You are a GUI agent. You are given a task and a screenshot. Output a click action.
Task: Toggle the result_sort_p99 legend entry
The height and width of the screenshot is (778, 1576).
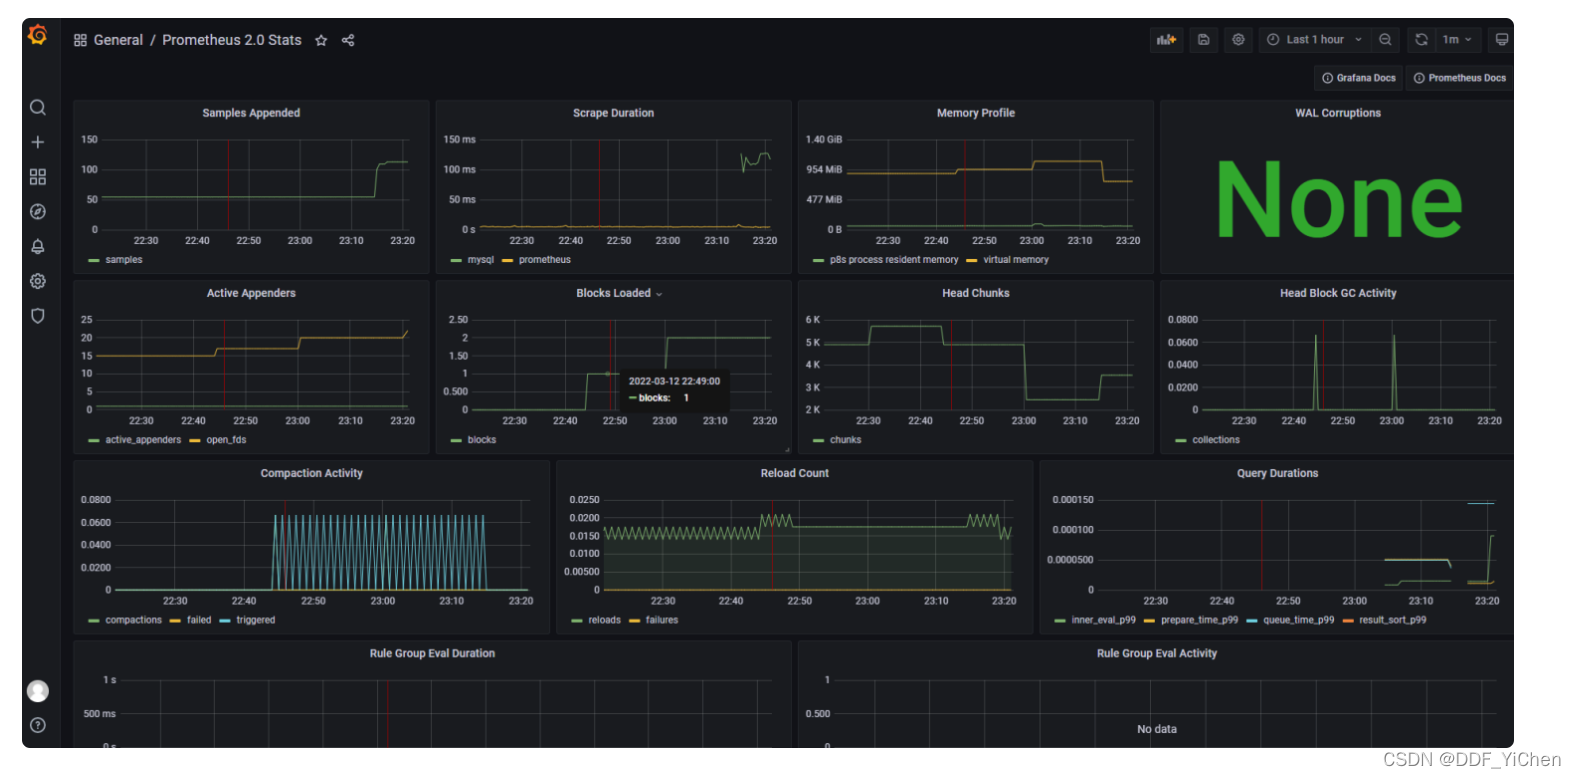tap(1392, 620)
